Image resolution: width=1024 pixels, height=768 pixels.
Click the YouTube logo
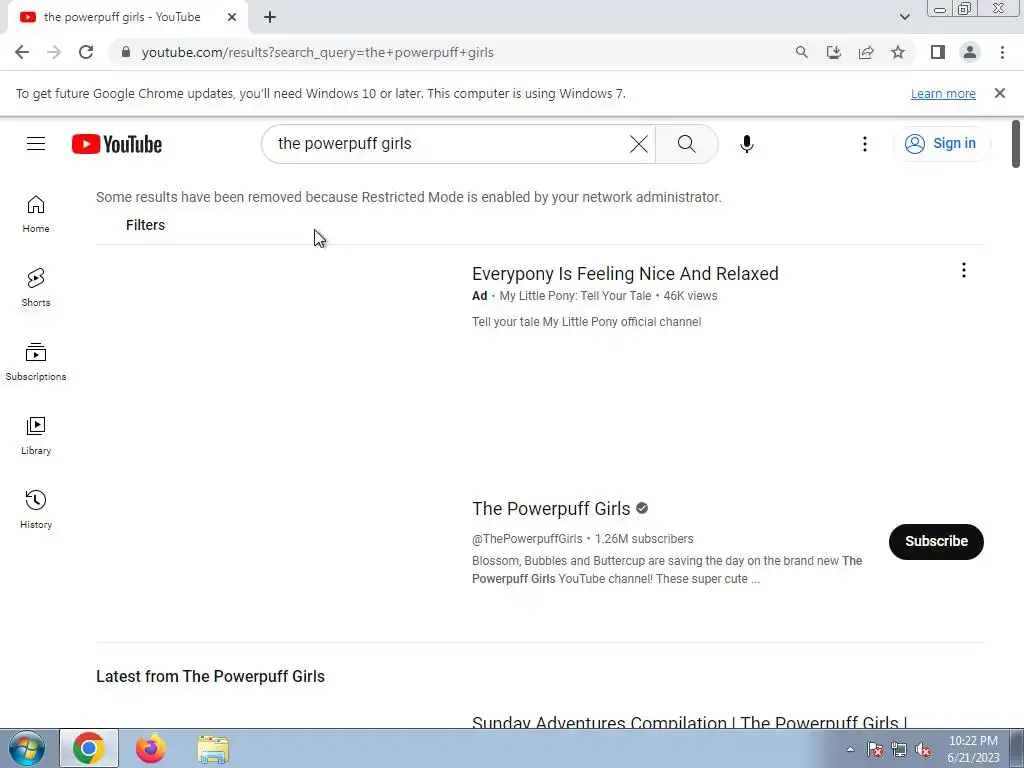point(117,144)
